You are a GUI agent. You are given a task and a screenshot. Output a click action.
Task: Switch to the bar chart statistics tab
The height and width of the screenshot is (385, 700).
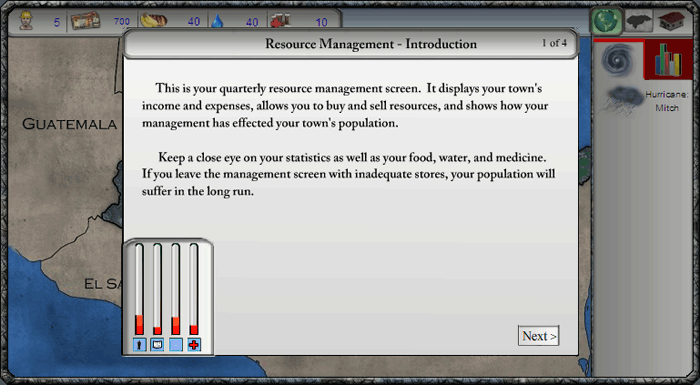pos(668,60)
